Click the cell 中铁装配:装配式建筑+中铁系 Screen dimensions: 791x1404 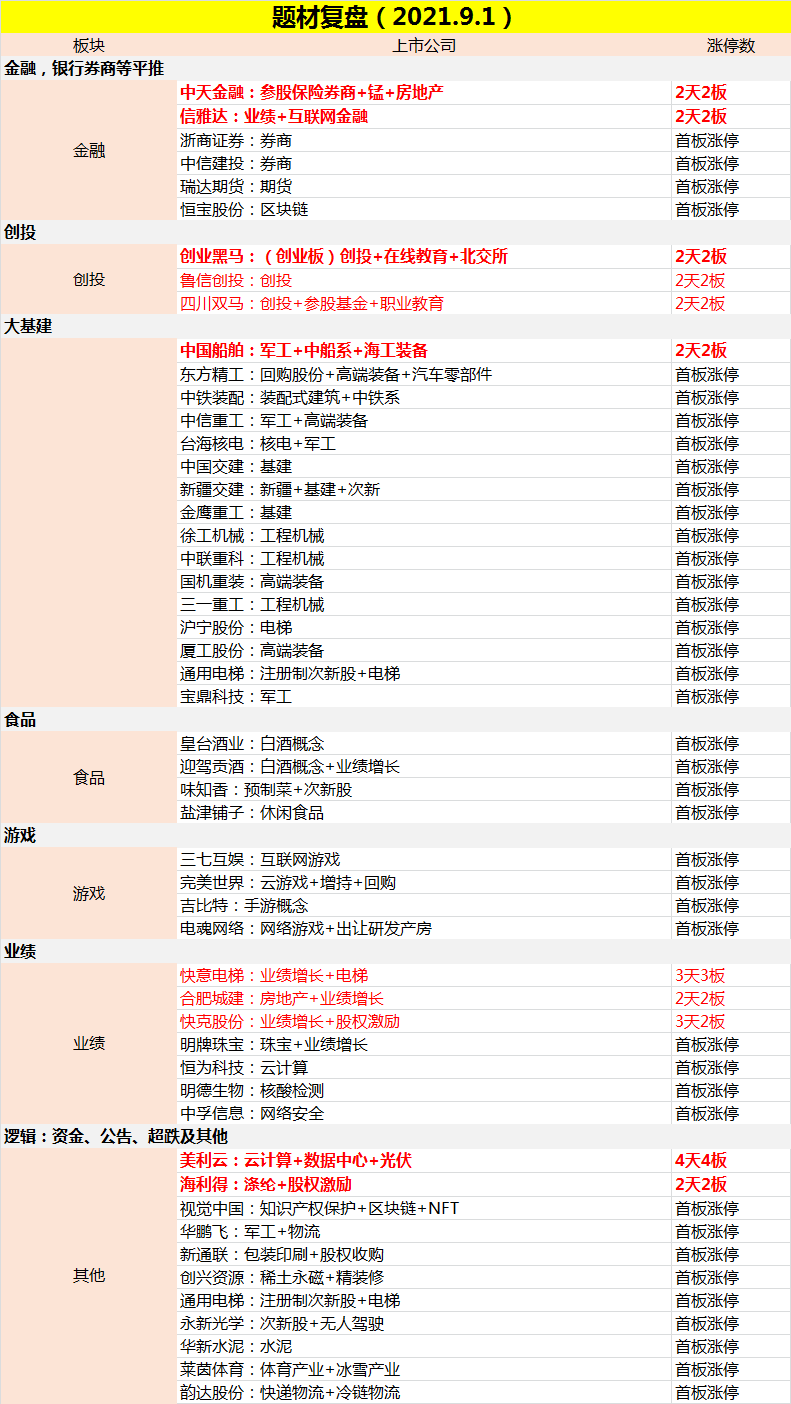[424, 397]
